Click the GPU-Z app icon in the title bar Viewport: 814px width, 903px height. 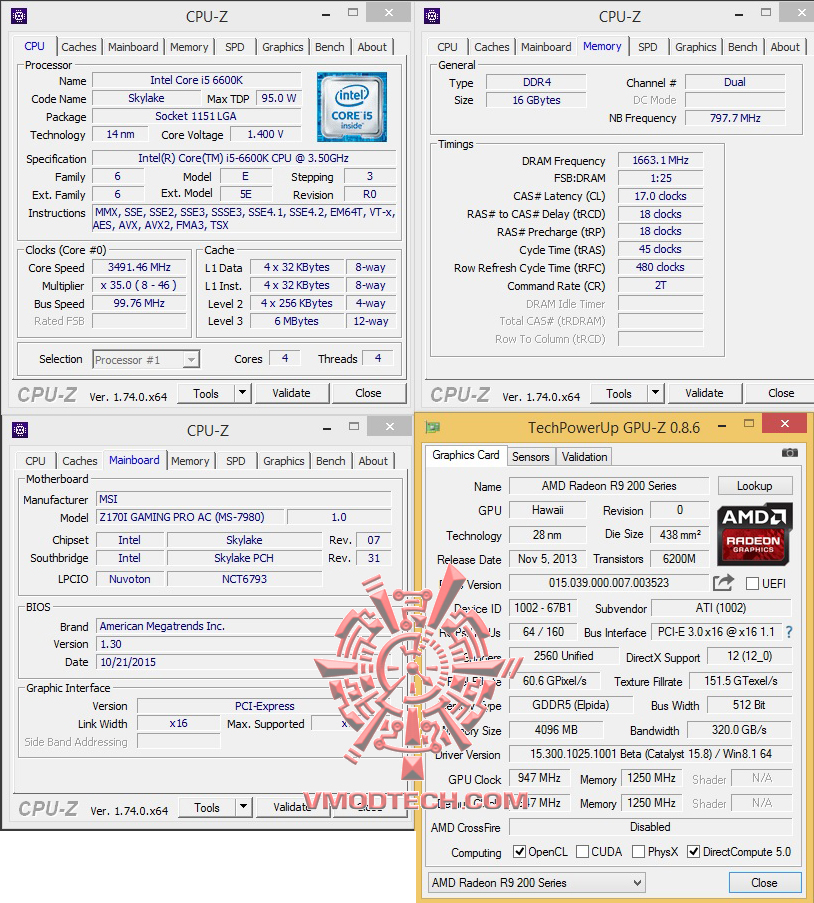click(433, 427)
